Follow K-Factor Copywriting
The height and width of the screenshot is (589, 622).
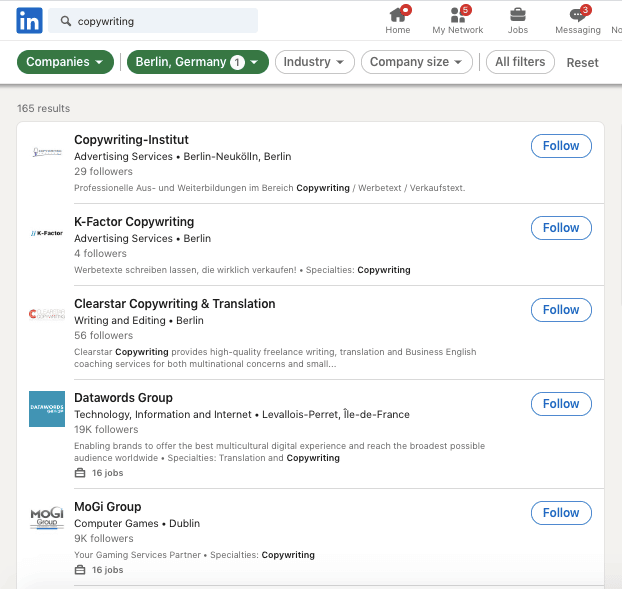point(561,228)
